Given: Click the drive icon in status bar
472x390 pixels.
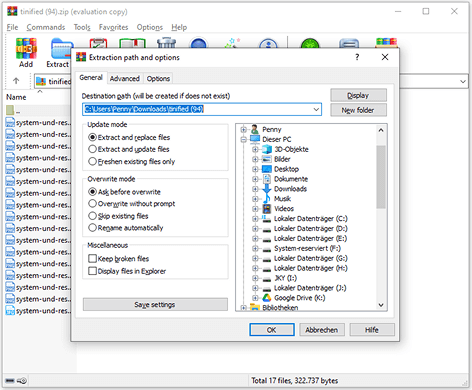Looking at the screenshot, I should click(x=10, y=380).
